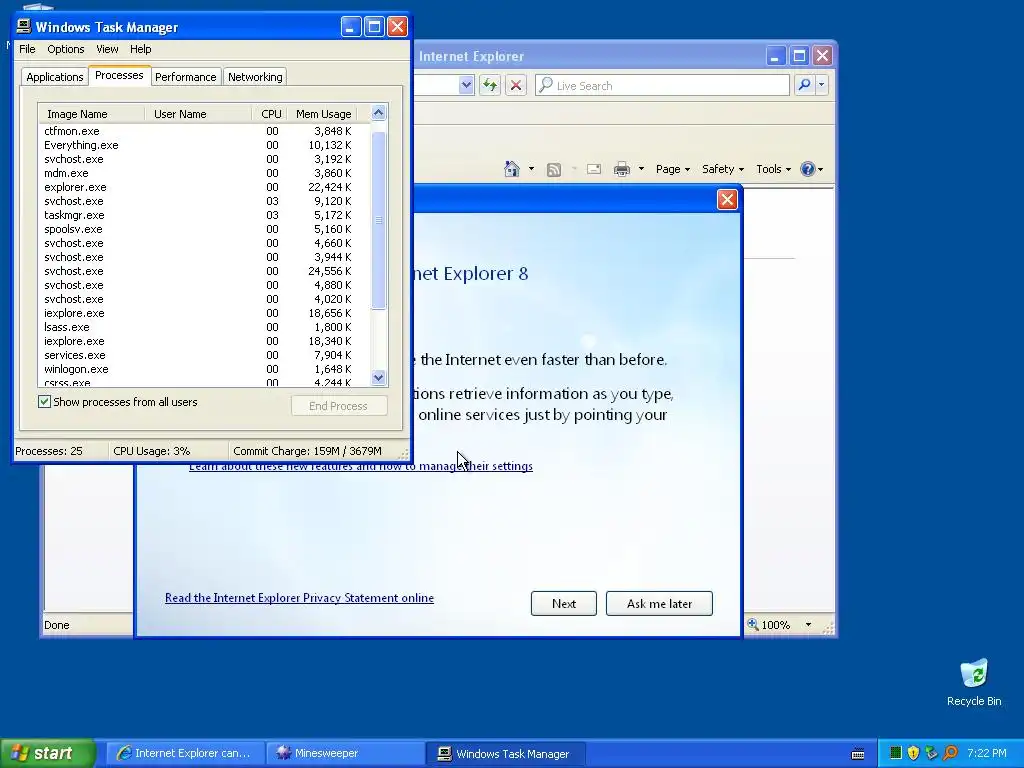This screenshot has height=768, width=1024.
Task: Click scroll down arrow in process list
Action: tap(379, 377)
